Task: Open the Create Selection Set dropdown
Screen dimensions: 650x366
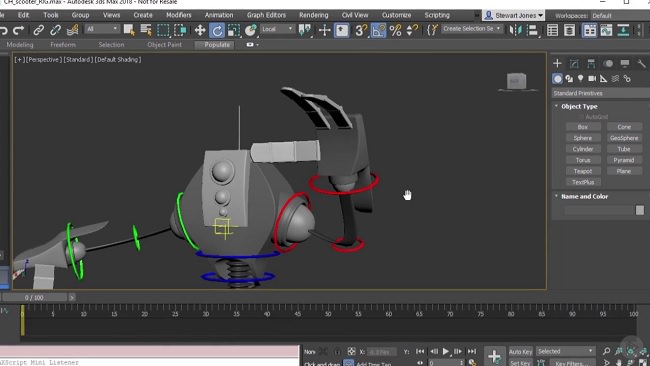Action: 471,29
